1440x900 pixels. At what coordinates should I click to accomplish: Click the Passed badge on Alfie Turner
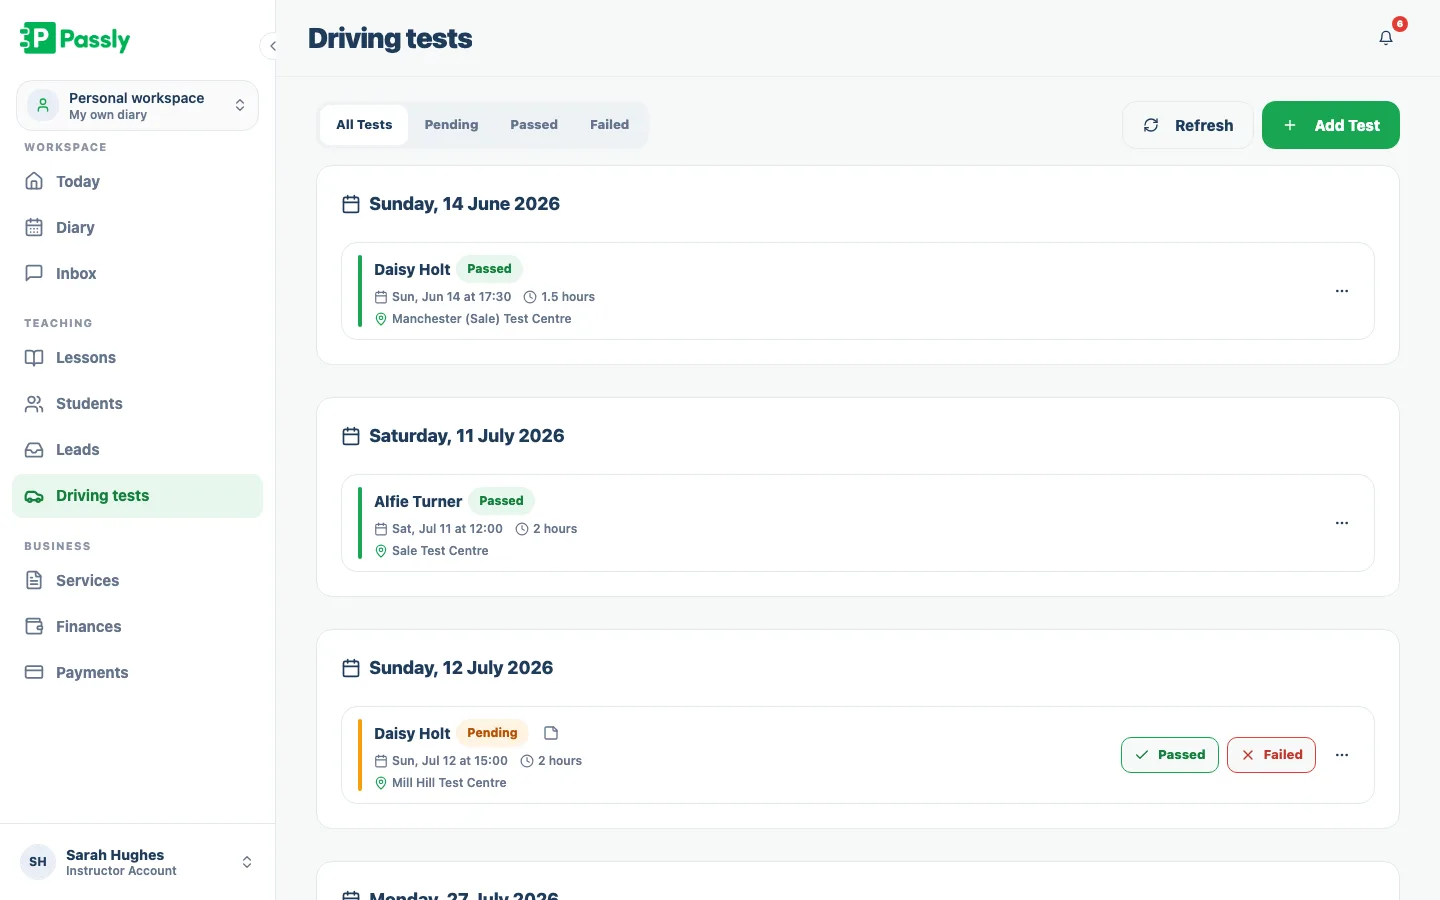click(x=501, y=501)
